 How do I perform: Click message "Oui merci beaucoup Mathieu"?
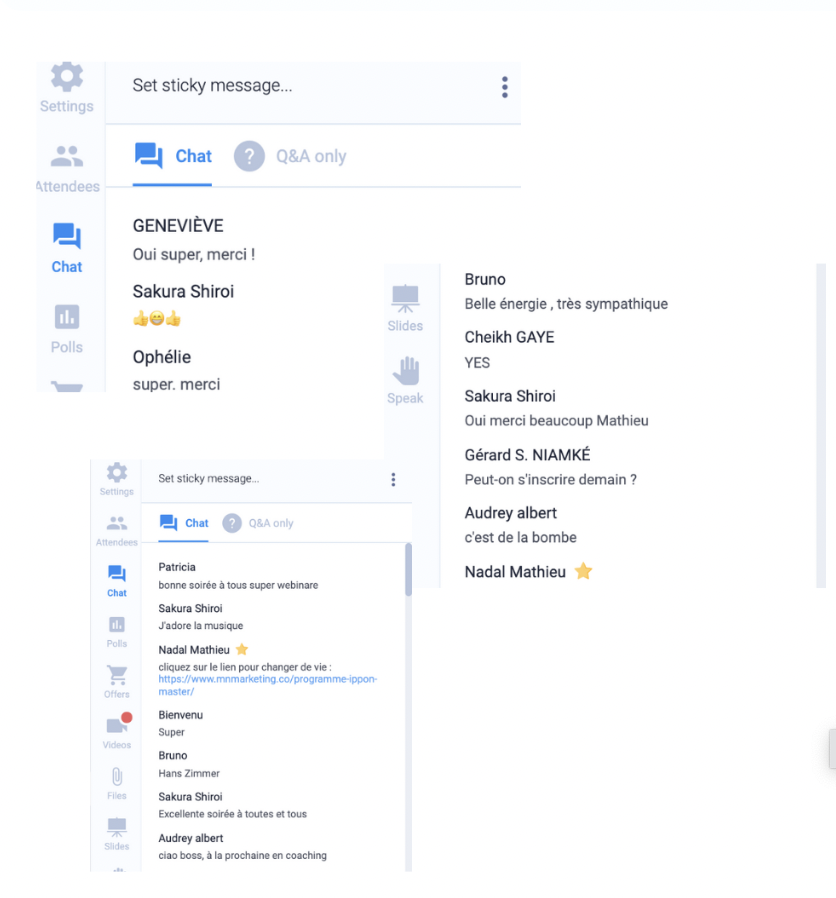pos(557,421)
